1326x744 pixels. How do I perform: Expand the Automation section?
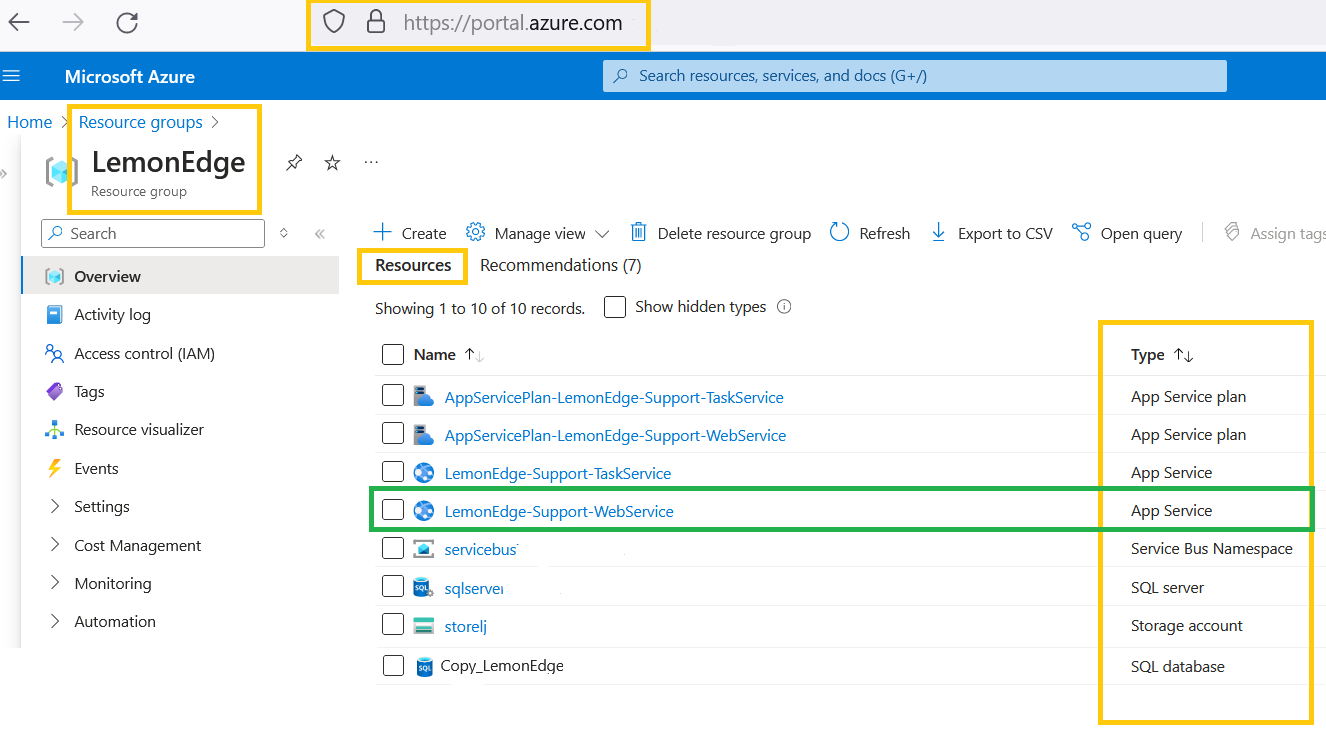55,621
